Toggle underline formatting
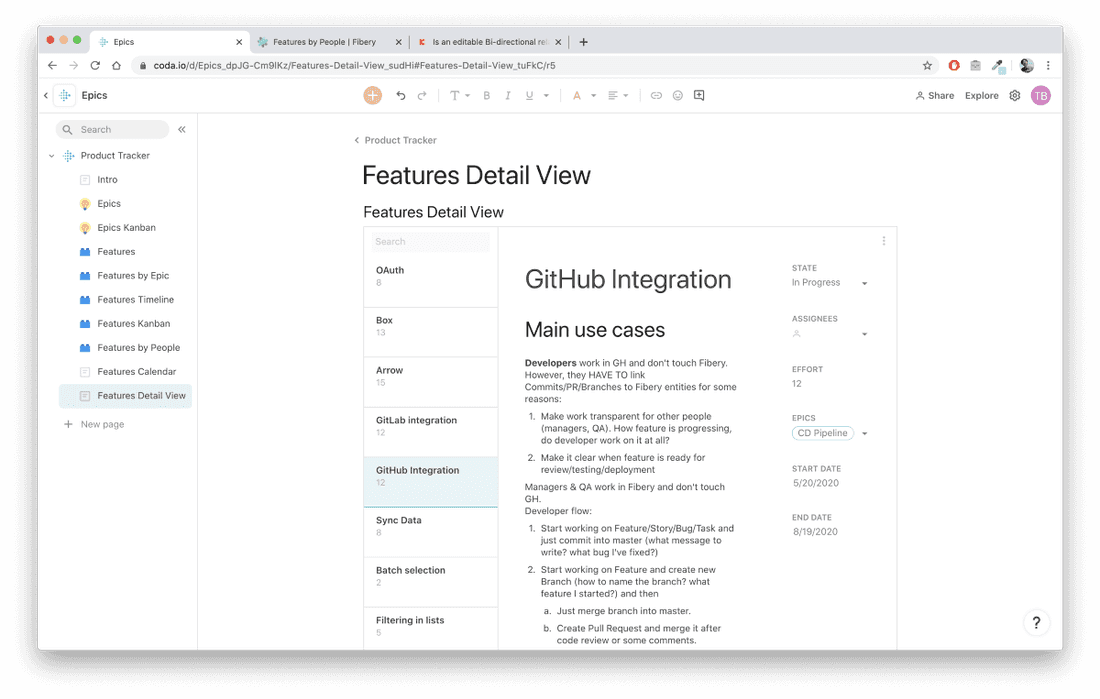Viewport: 1100px width, 699px height. pos(529,96)
